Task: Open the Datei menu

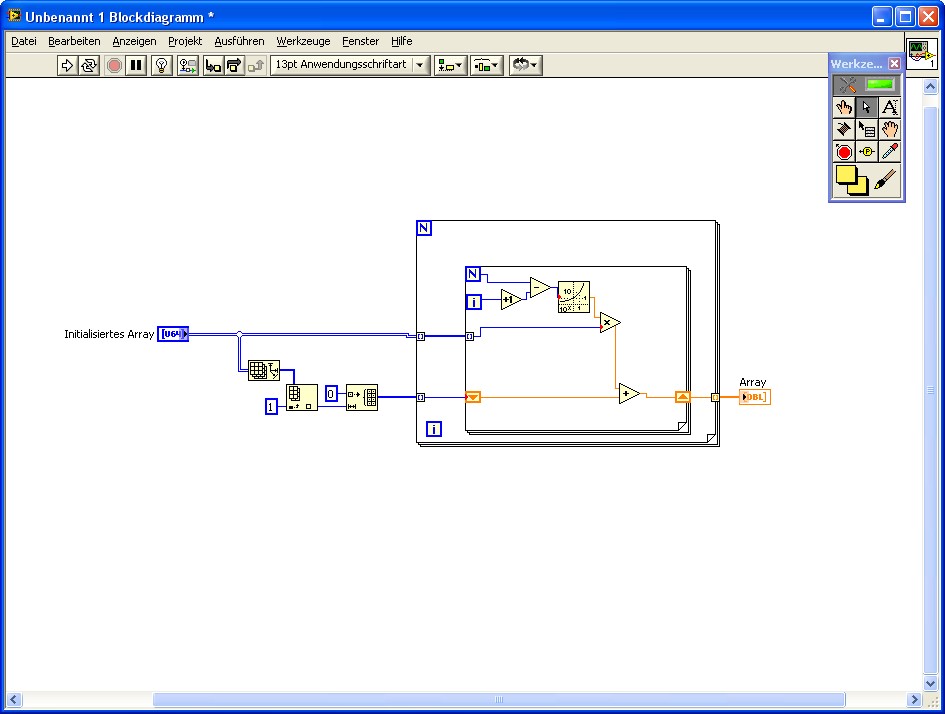Action: coord(24,41)
